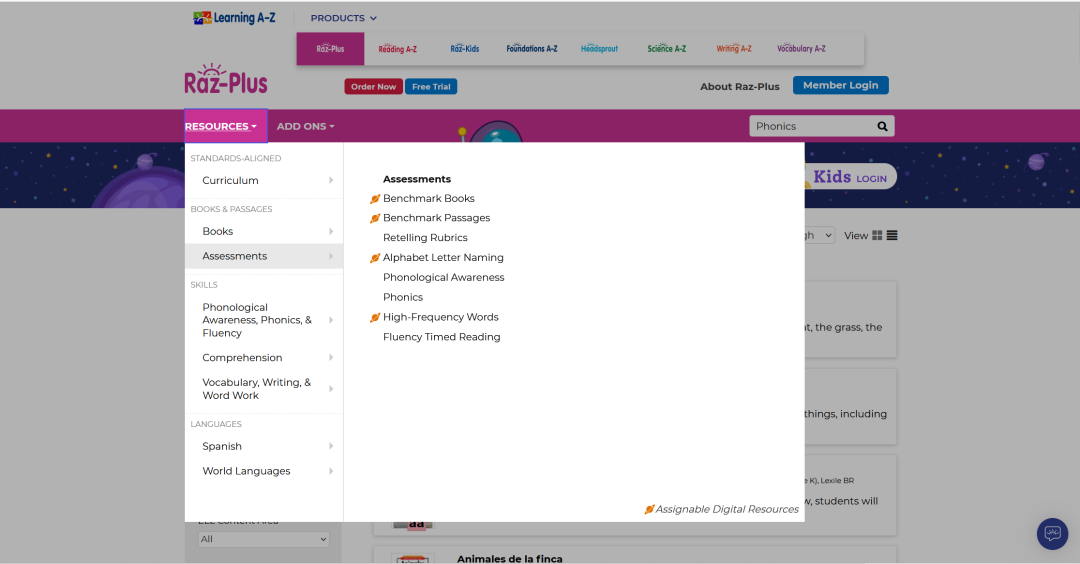Open Fluency Timed Reading link
The width and height of the screenshot is (1080, 564).
pyautogui.click(x=442, y=337)
